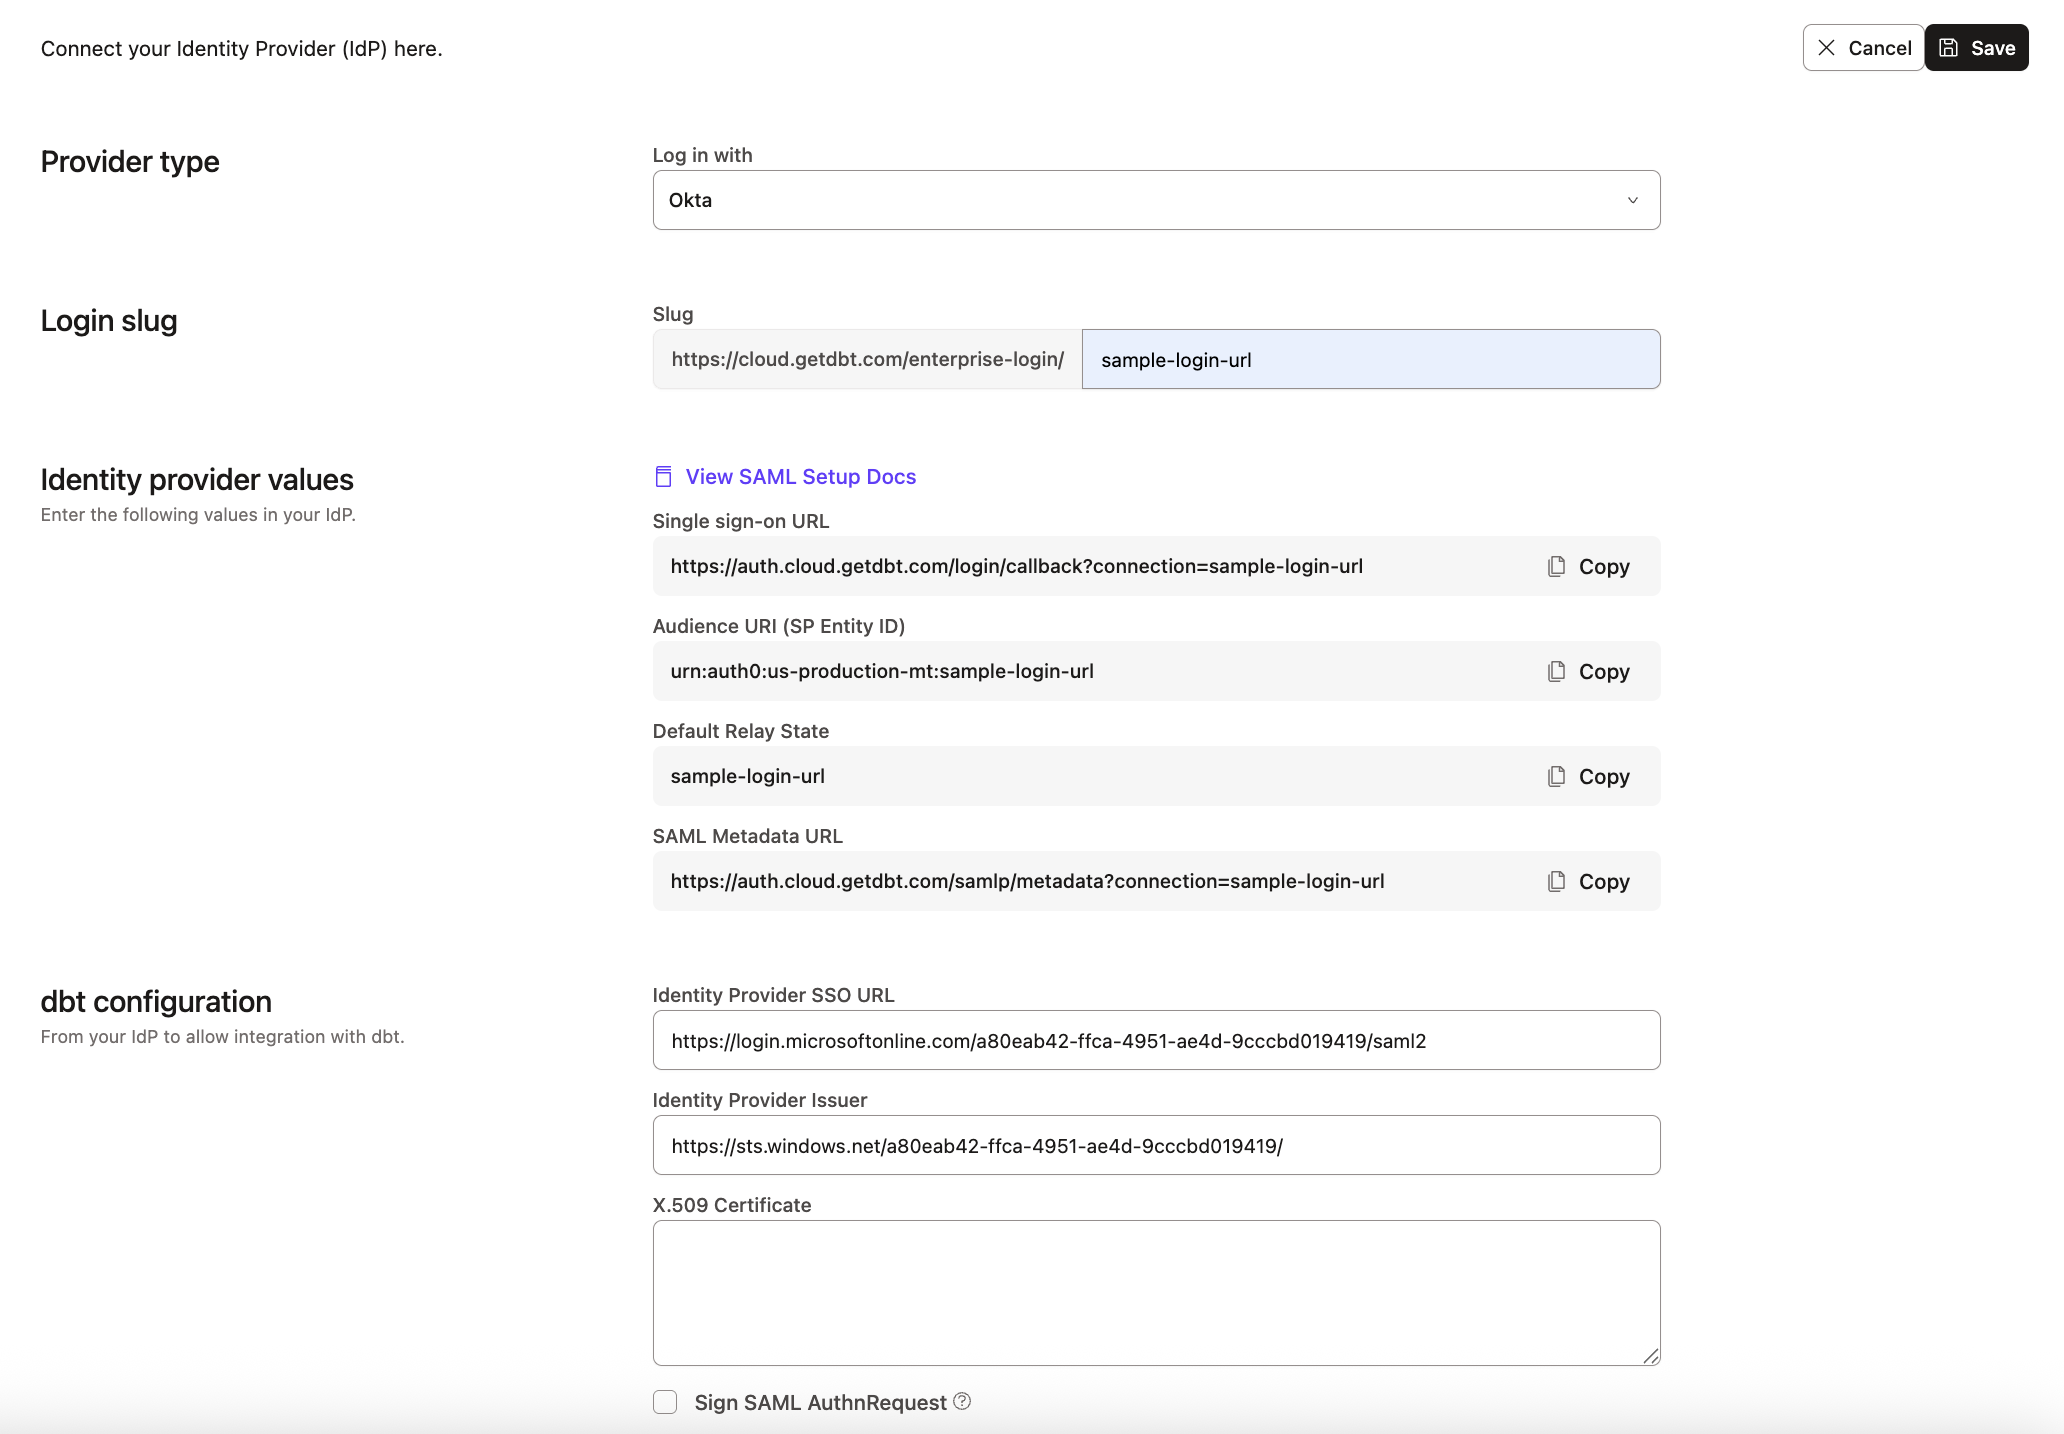The image size is (2064, 1434).
Task: Copy the Audience URI value
Action: pyautogui.click(x=1588, y=671)
